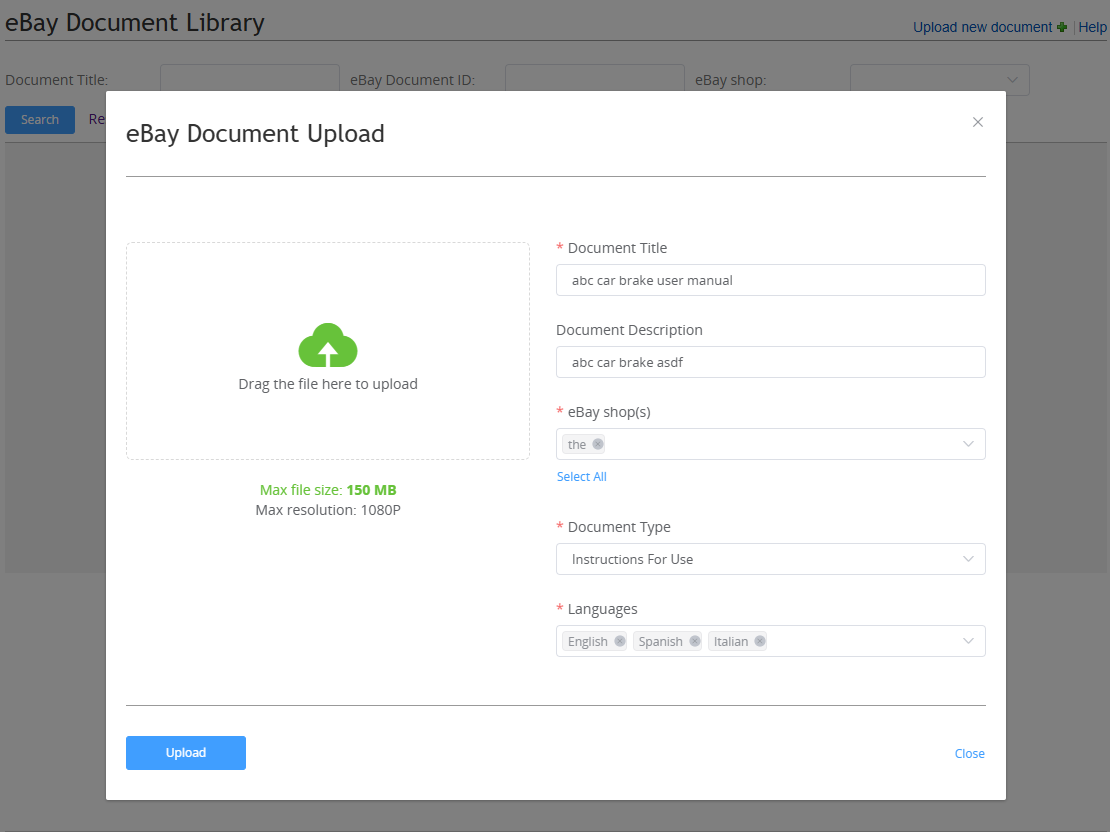The image size is (1110, 832).
Task: Focus the Document Description field
Action: (770, 362)
